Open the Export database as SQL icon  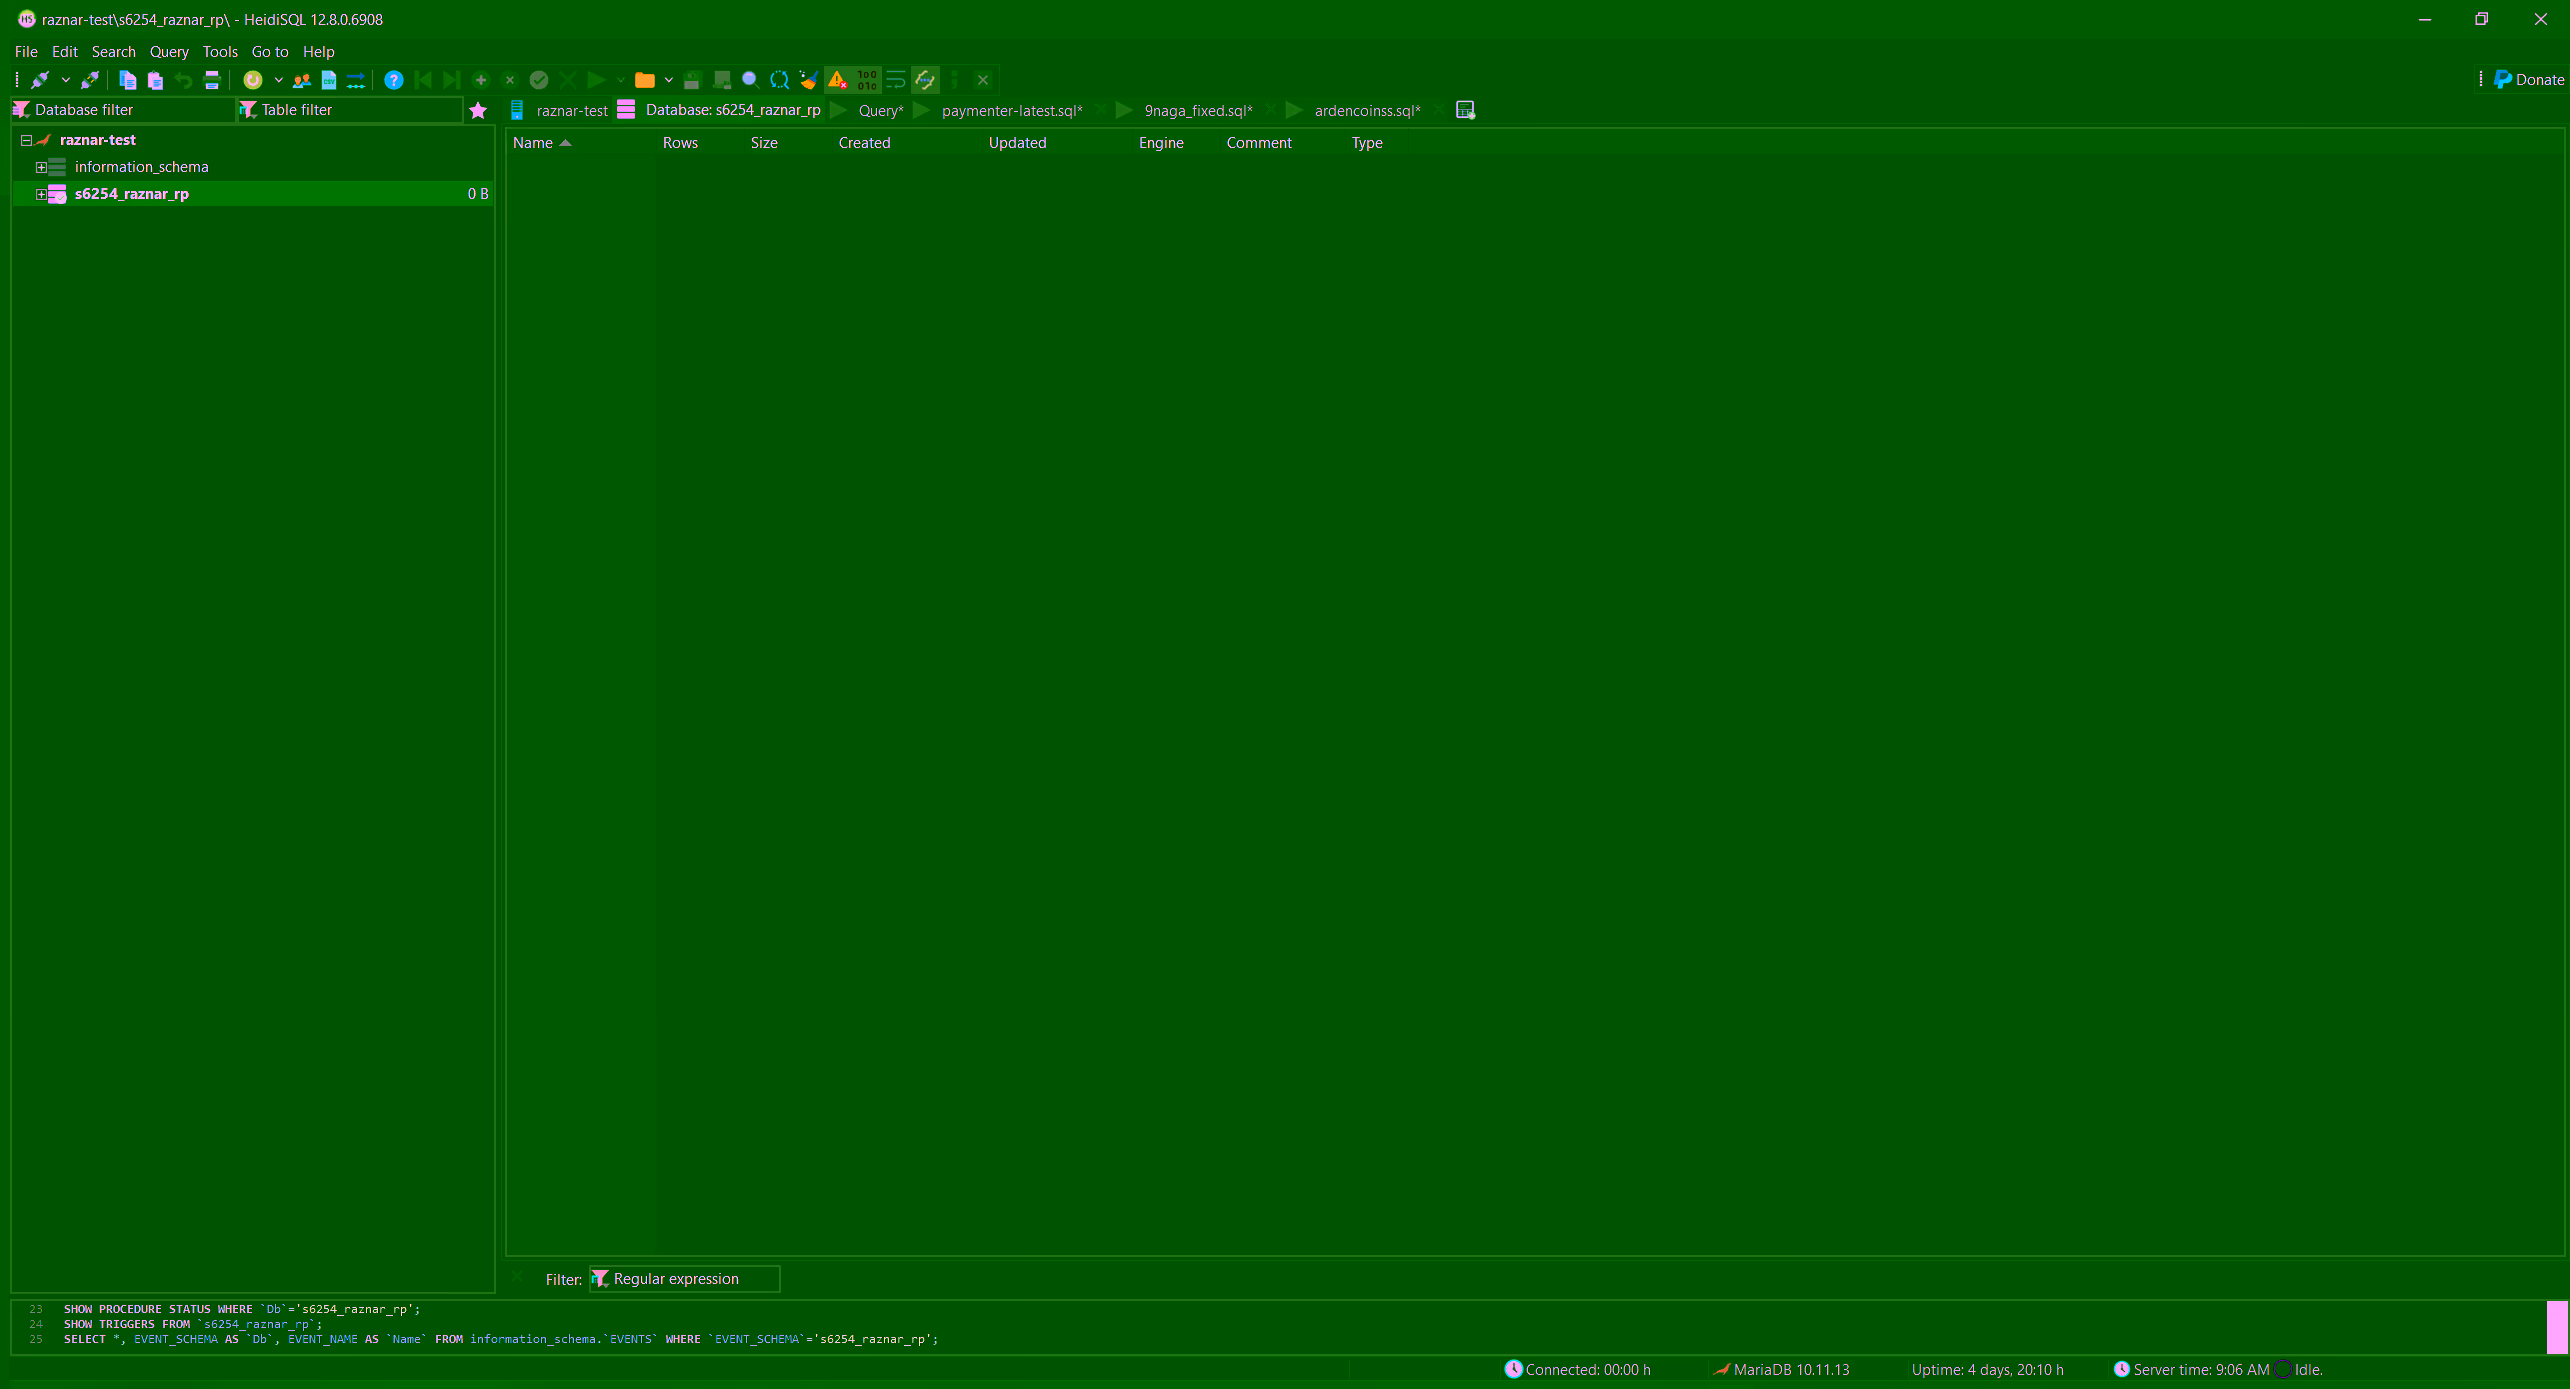pyautogui.click(x=356, y=80)
